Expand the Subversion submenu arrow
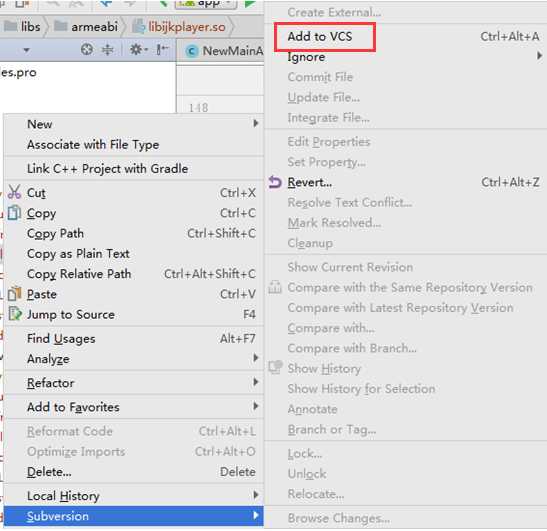 256,515
